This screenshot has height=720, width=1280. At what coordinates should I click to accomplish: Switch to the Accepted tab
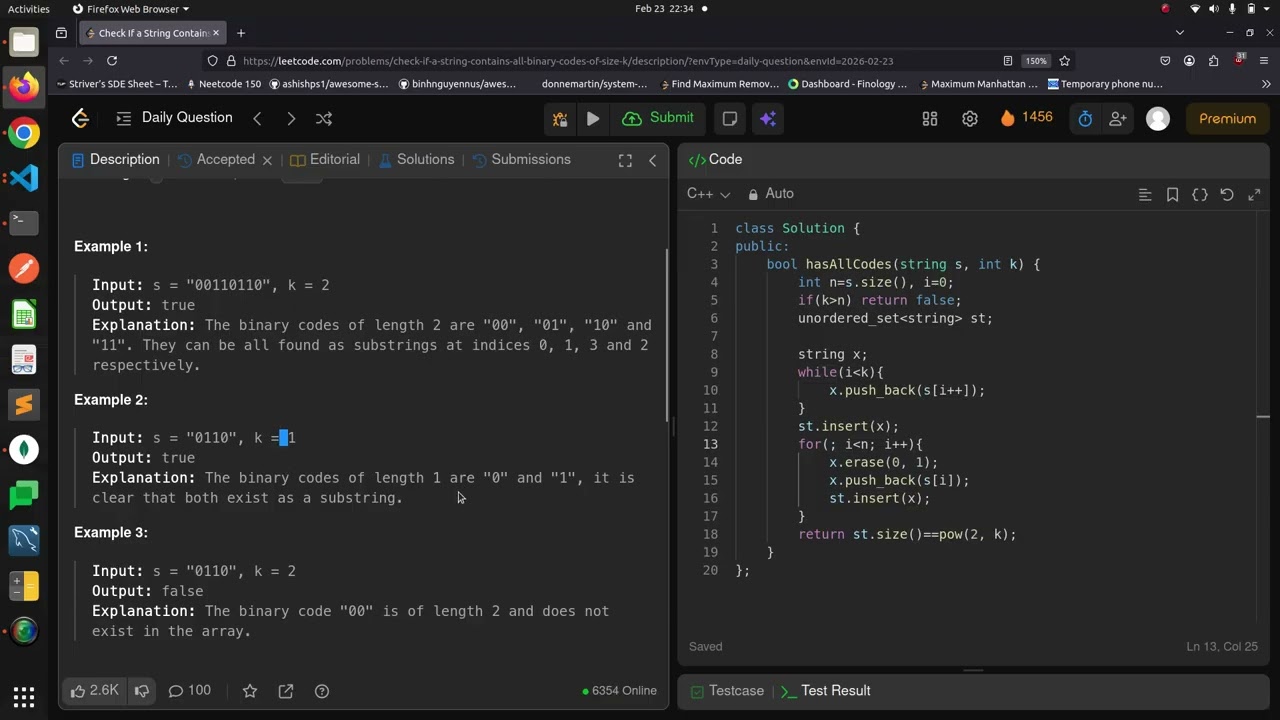[216, 160]
